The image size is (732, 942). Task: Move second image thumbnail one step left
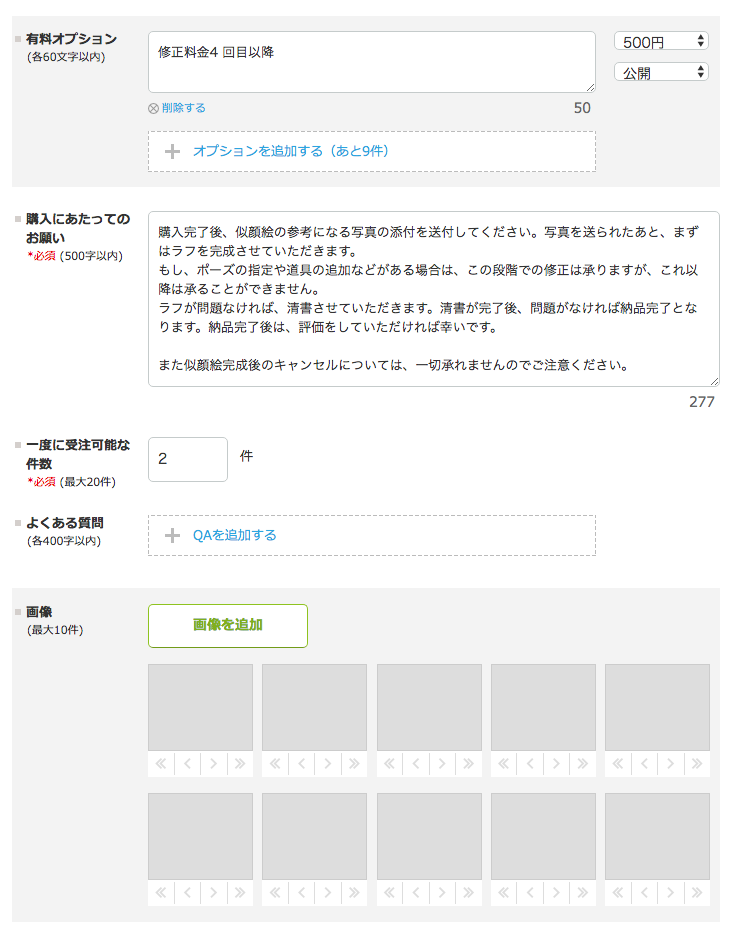[x=302, y=764]
